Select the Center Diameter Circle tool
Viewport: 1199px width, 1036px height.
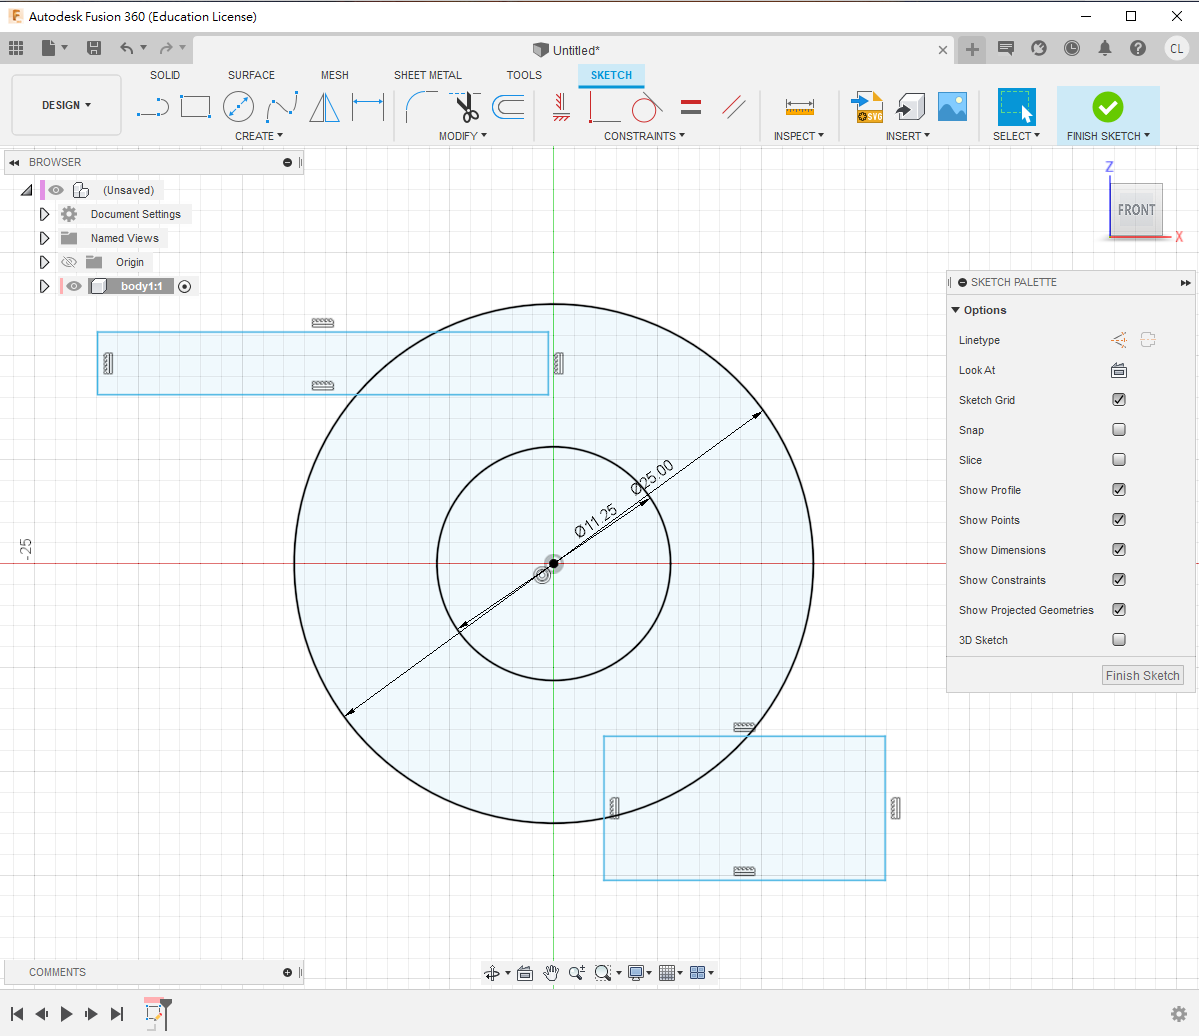238,106
